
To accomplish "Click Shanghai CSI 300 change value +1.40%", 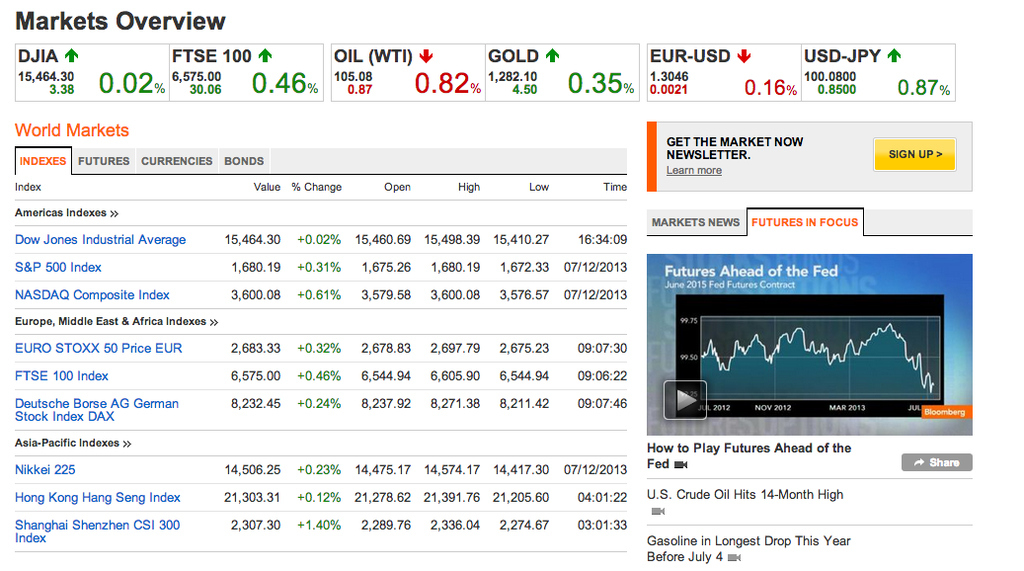I will tap(319, 525).
